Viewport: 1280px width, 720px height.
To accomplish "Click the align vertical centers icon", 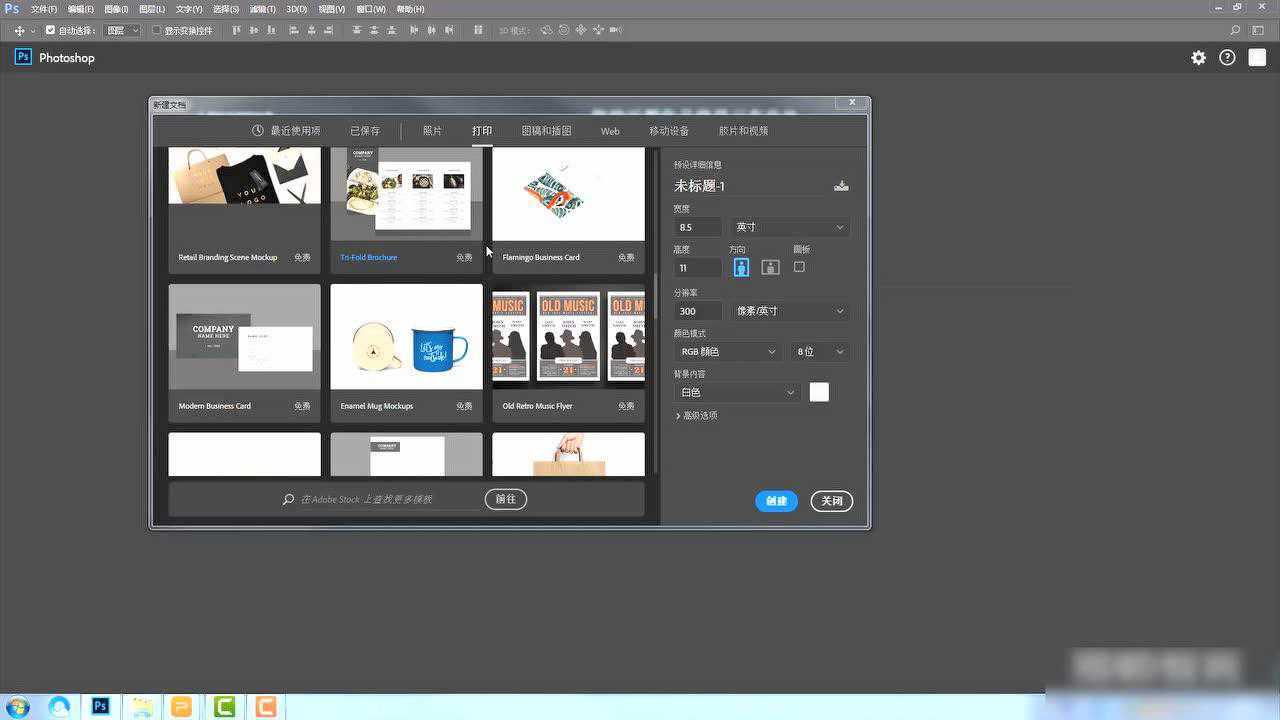I will tap(254, 30).
